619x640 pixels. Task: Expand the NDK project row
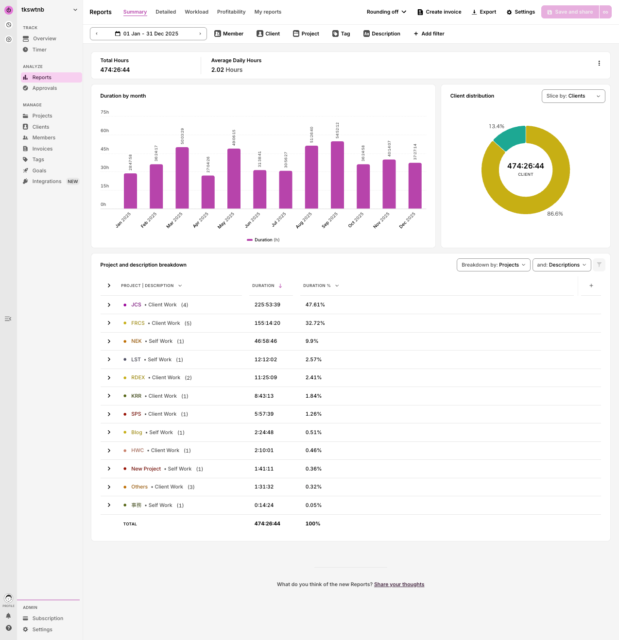tap(109, 341)
